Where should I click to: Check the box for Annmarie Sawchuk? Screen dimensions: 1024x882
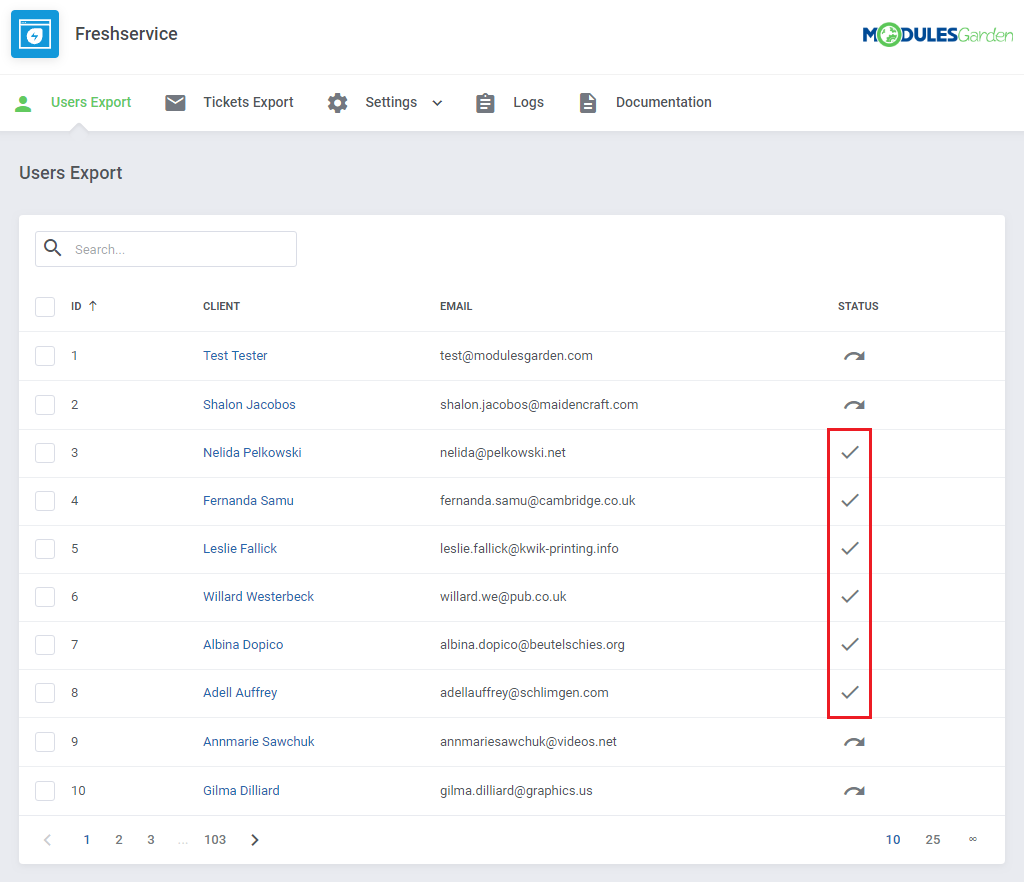pyautogui.click(x=45, y=742)
